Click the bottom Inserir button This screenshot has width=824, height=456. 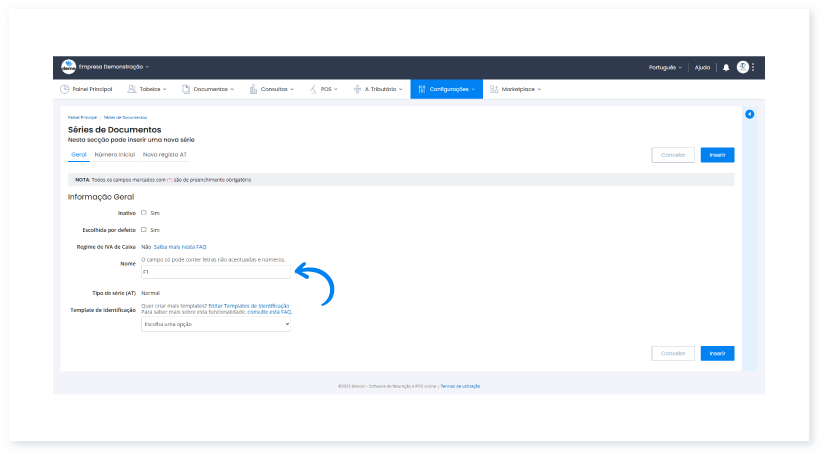point(717,354)
